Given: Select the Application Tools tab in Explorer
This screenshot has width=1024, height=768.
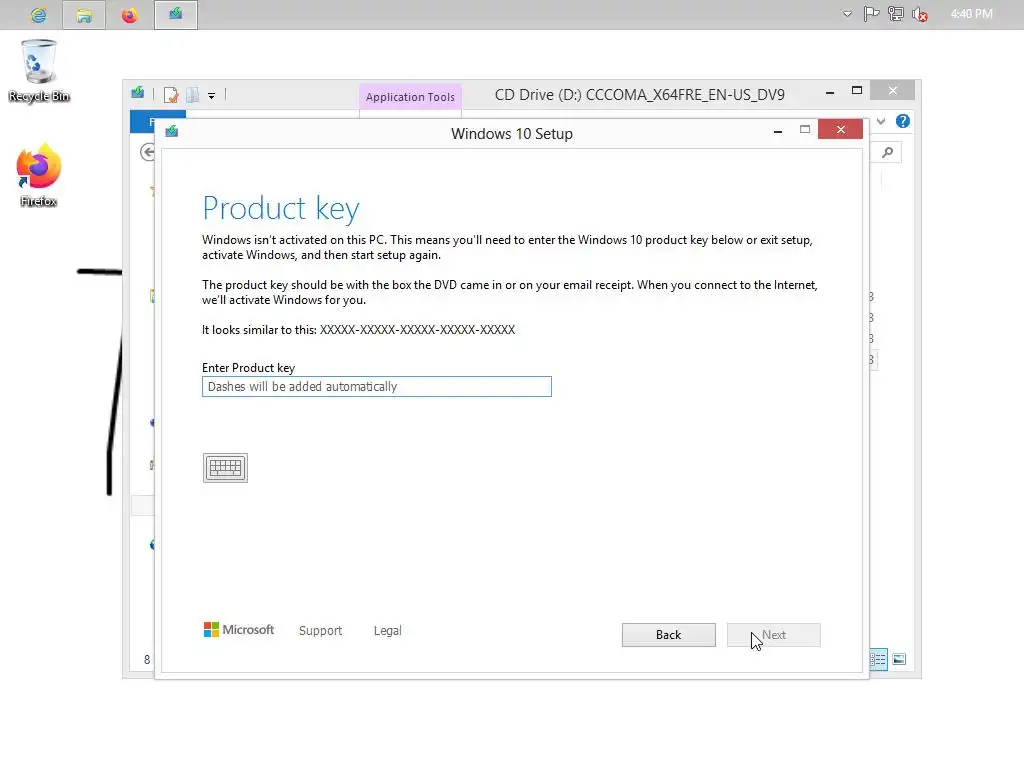Looking at the screenshot, I should [410, 97].
